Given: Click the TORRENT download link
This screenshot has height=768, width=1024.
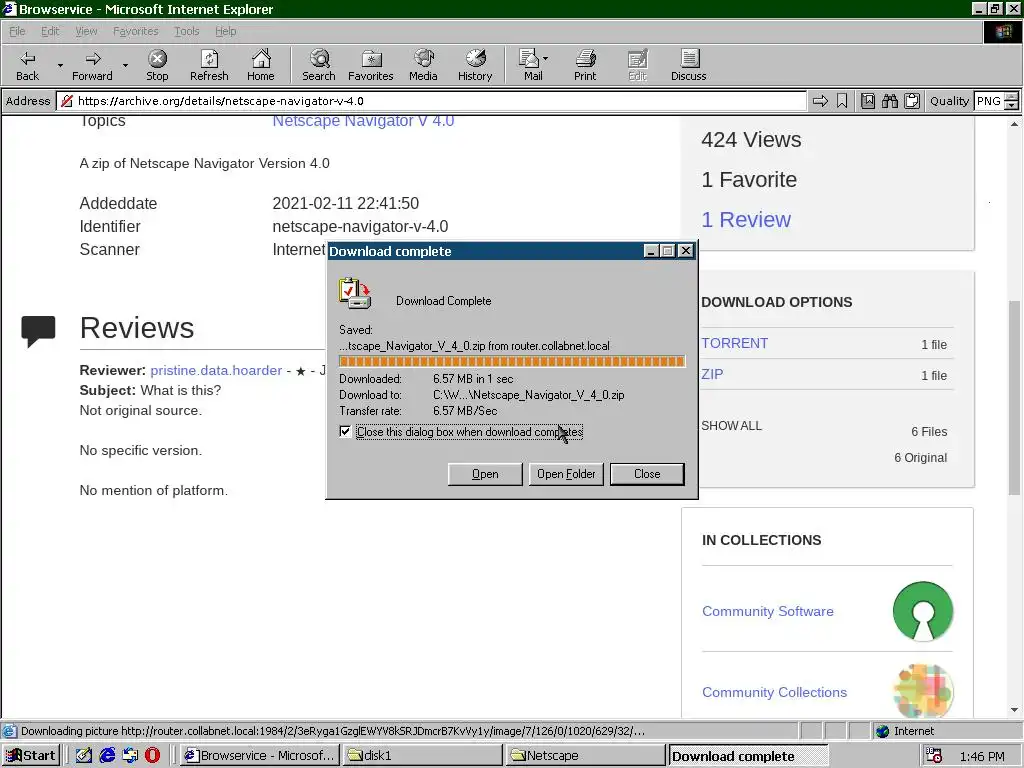Looking at the screenshot, I should click(x=735, y=343).
